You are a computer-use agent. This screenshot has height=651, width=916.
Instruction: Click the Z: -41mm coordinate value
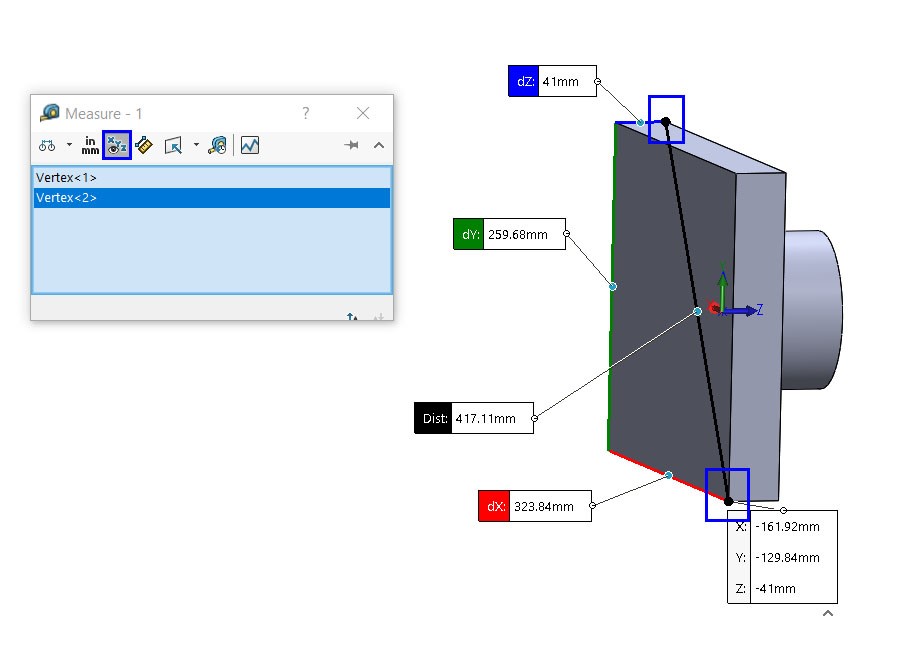click(775, 588)
